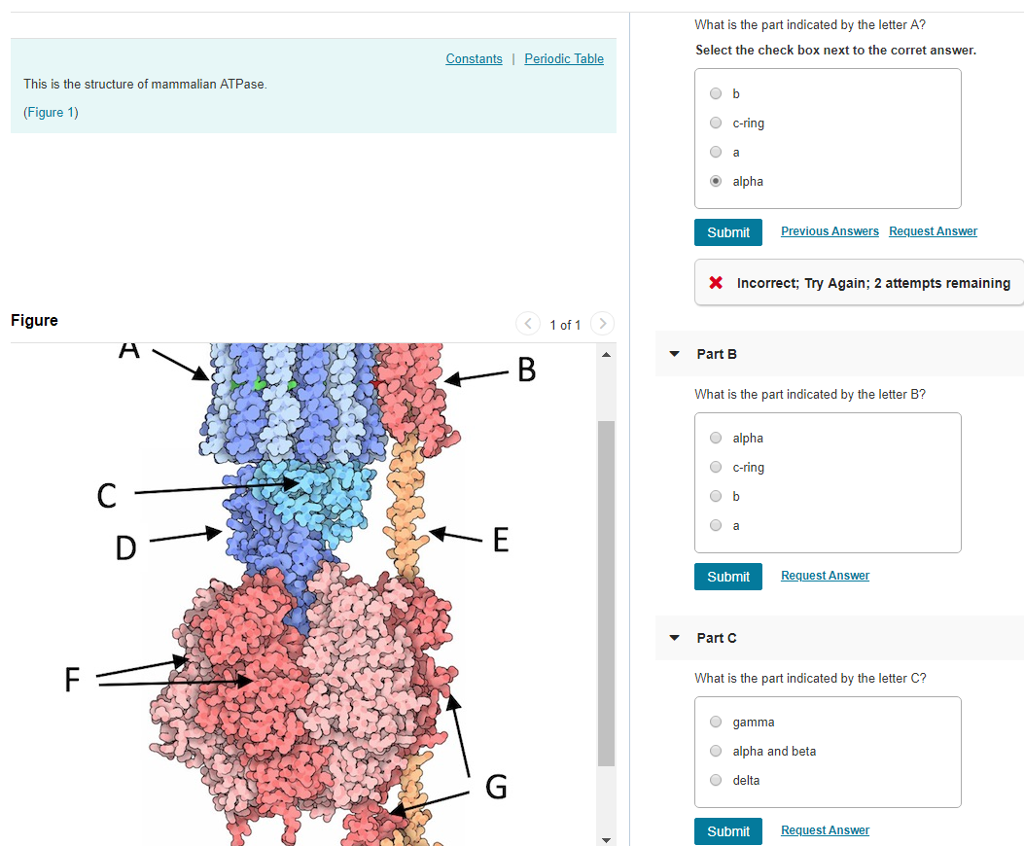1024x846 pixels.
Task: Select the 'b' option for Part A
Action: 716,94
